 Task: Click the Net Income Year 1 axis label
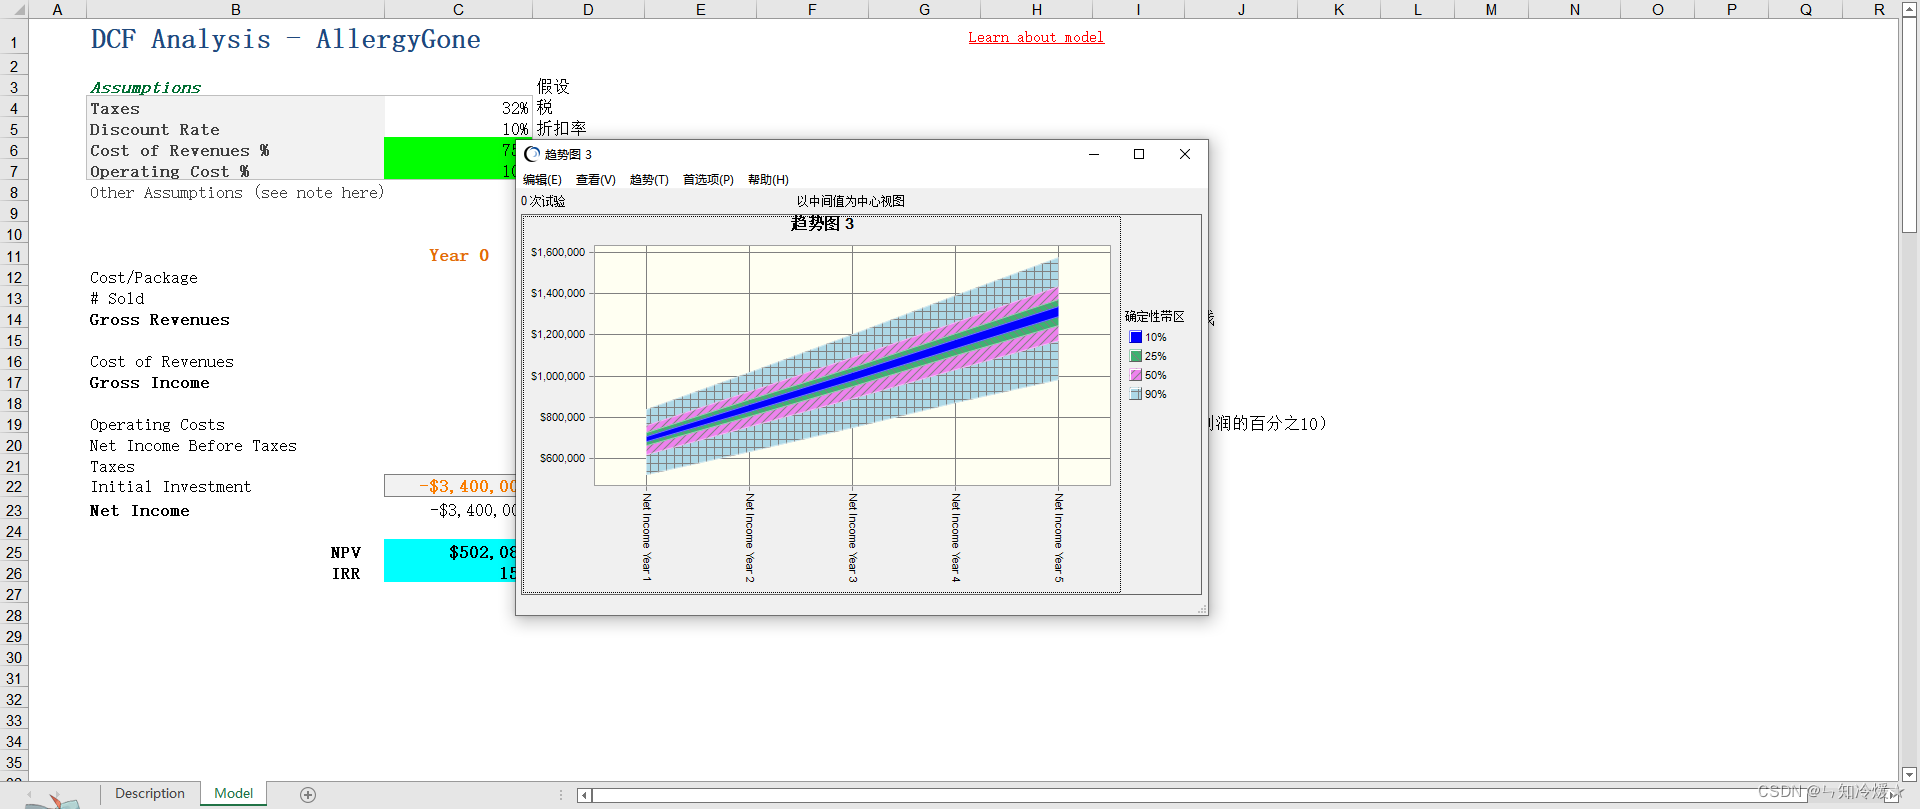[647, 537]
